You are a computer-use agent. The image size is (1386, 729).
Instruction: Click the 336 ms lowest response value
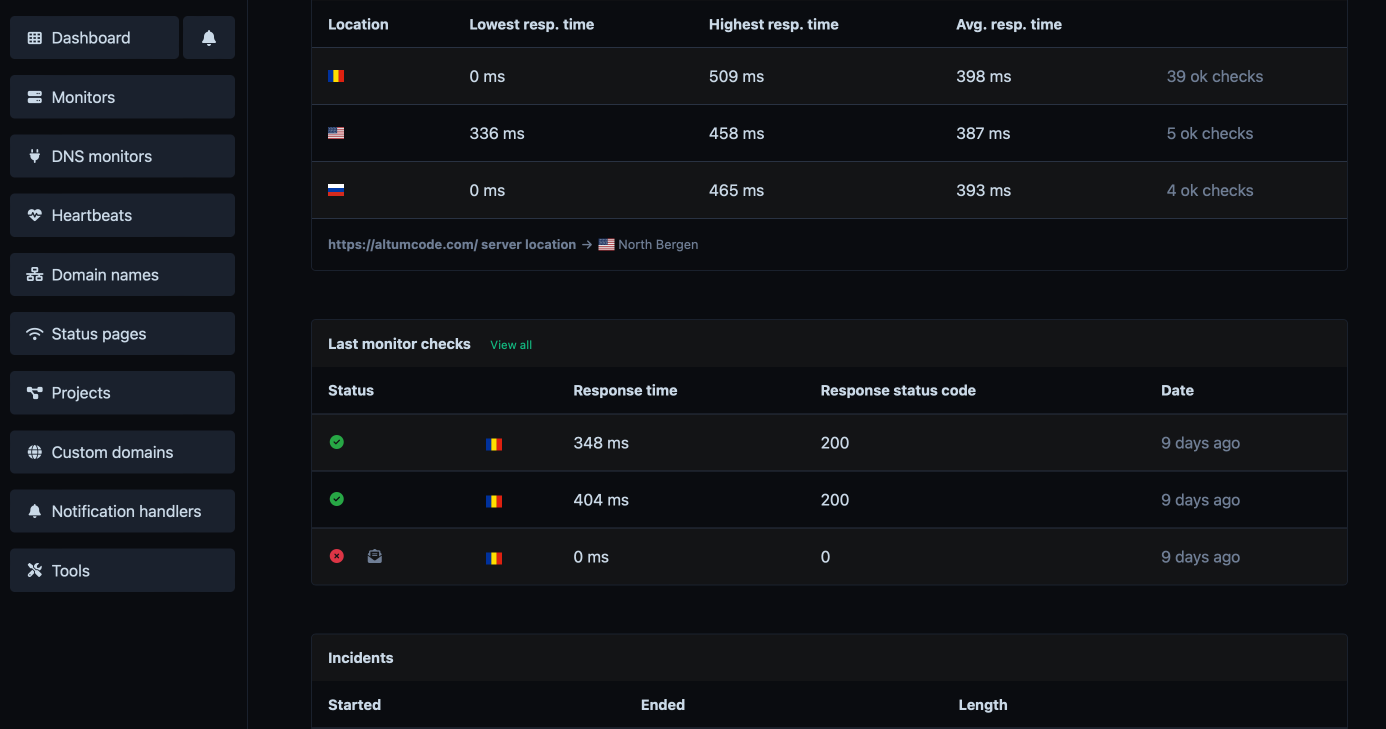tap(497, 133)
